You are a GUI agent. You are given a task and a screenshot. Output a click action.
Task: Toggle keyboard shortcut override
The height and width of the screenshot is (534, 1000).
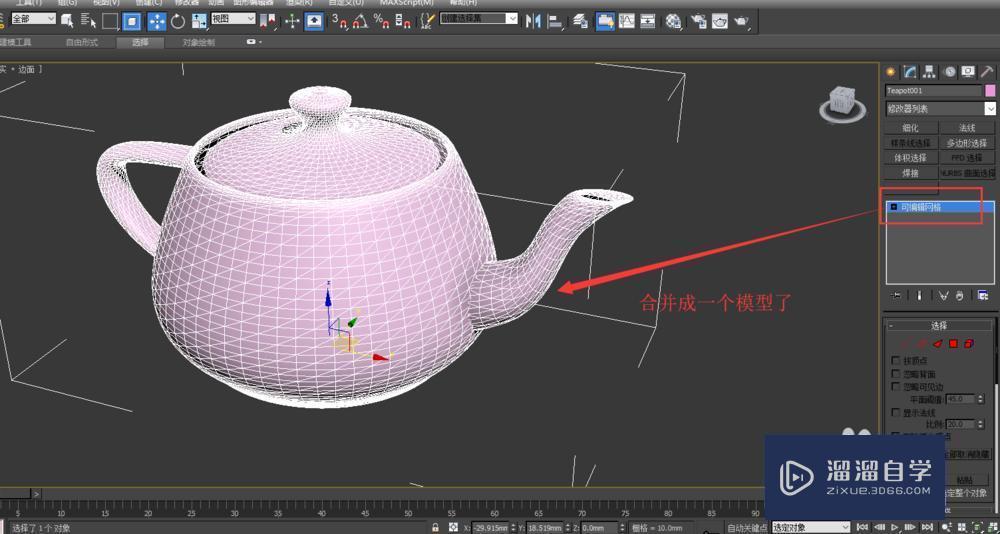coord(314,20)
